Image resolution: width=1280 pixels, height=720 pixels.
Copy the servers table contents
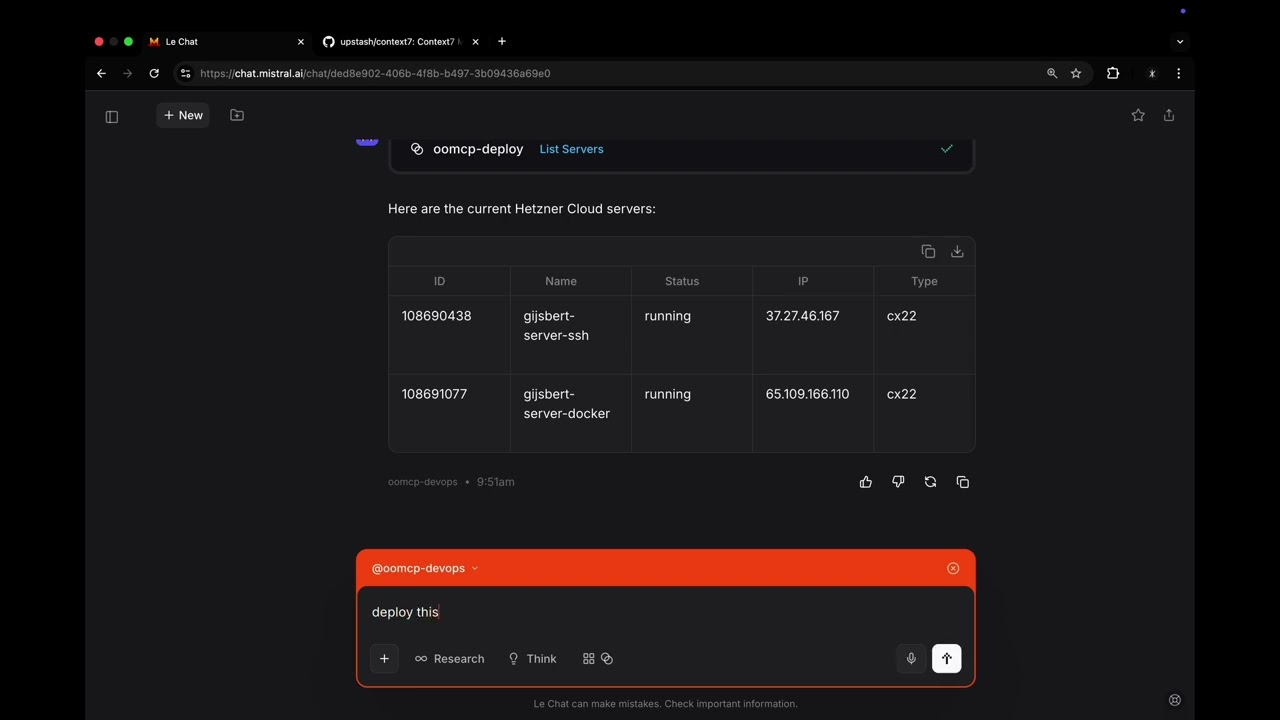pos(928,252)
